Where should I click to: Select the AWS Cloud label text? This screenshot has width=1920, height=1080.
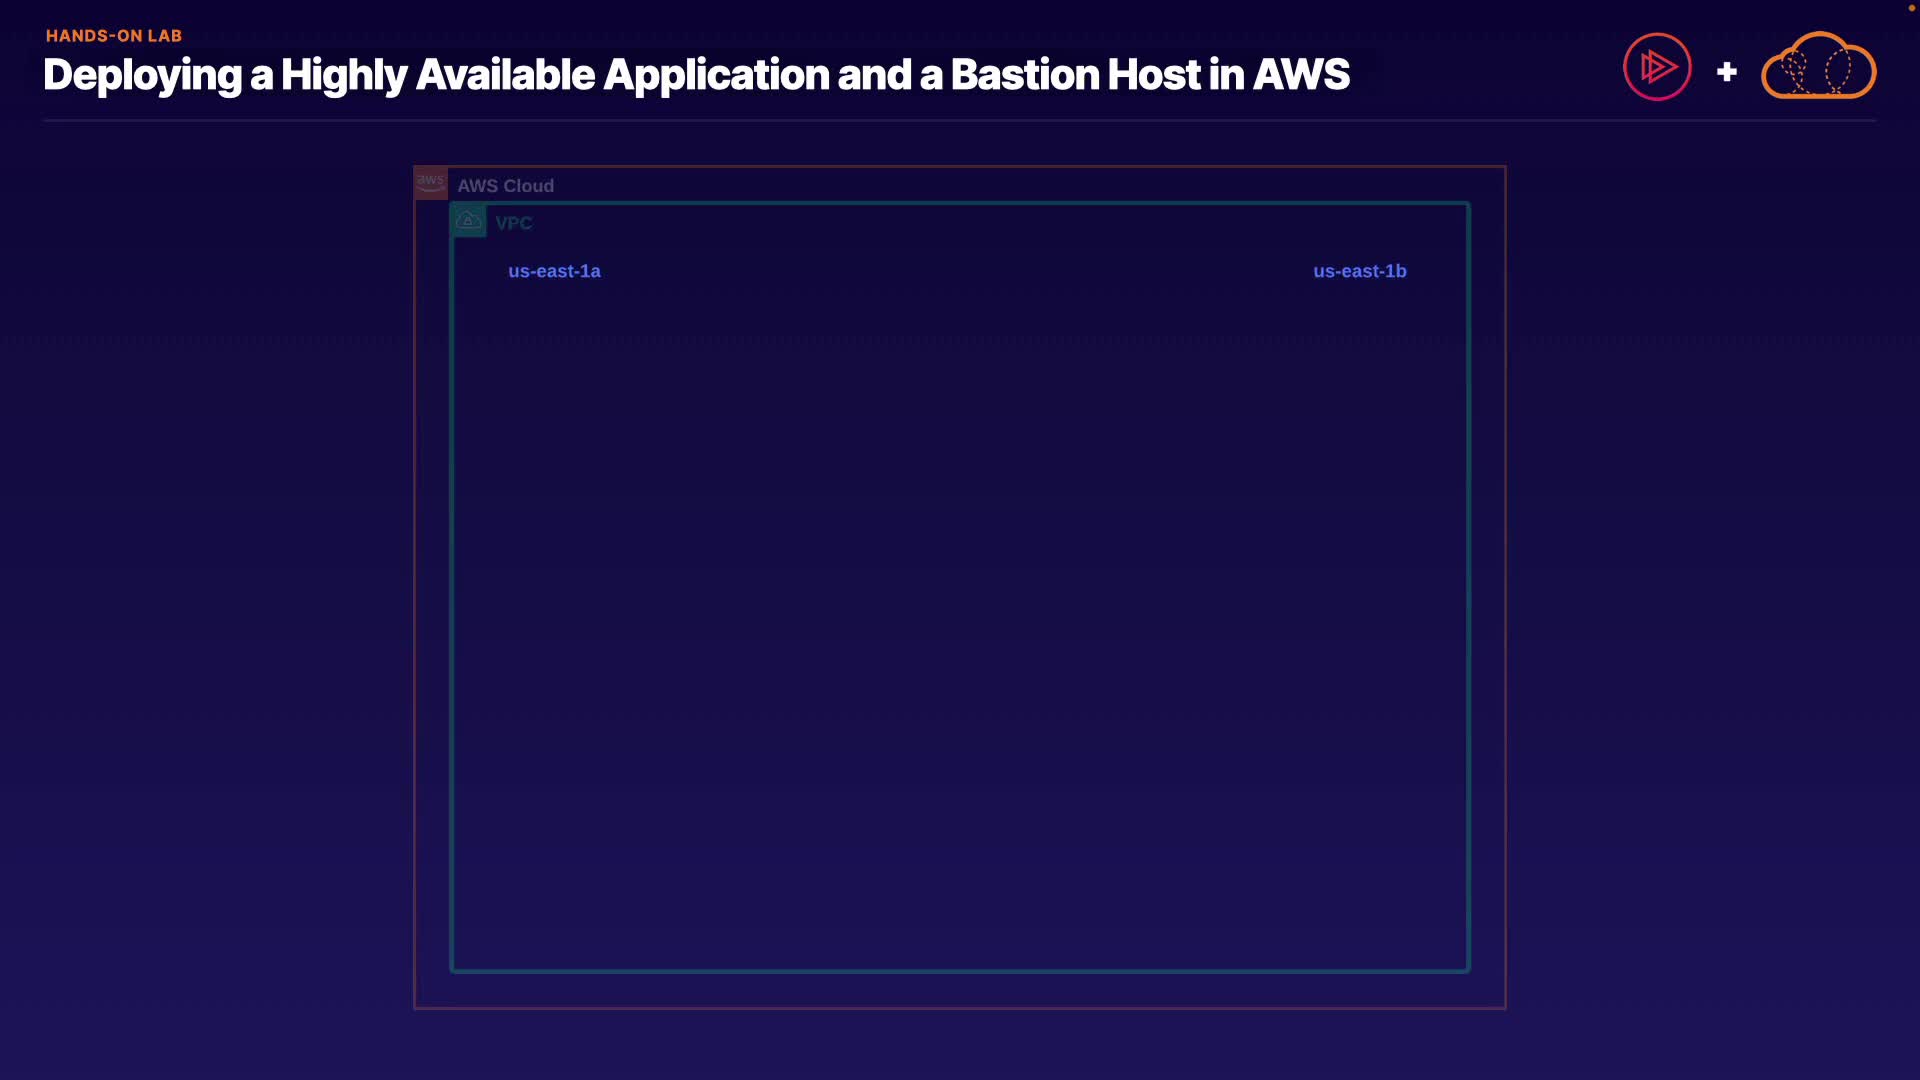click(505, 186)
